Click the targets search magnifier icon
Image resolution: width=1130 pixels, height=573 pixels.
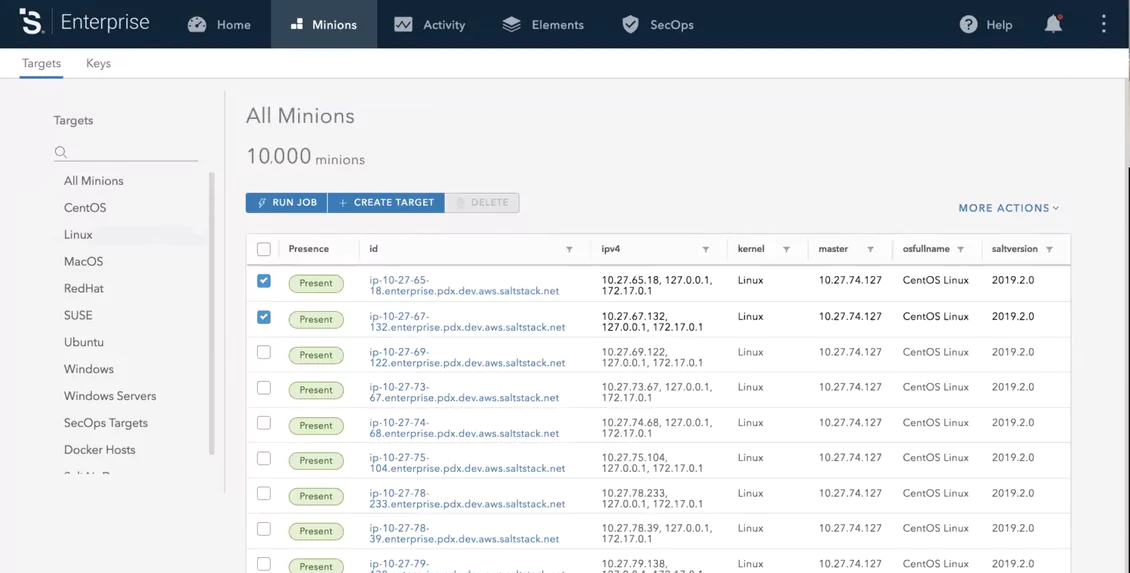click(x=61, y=152)
